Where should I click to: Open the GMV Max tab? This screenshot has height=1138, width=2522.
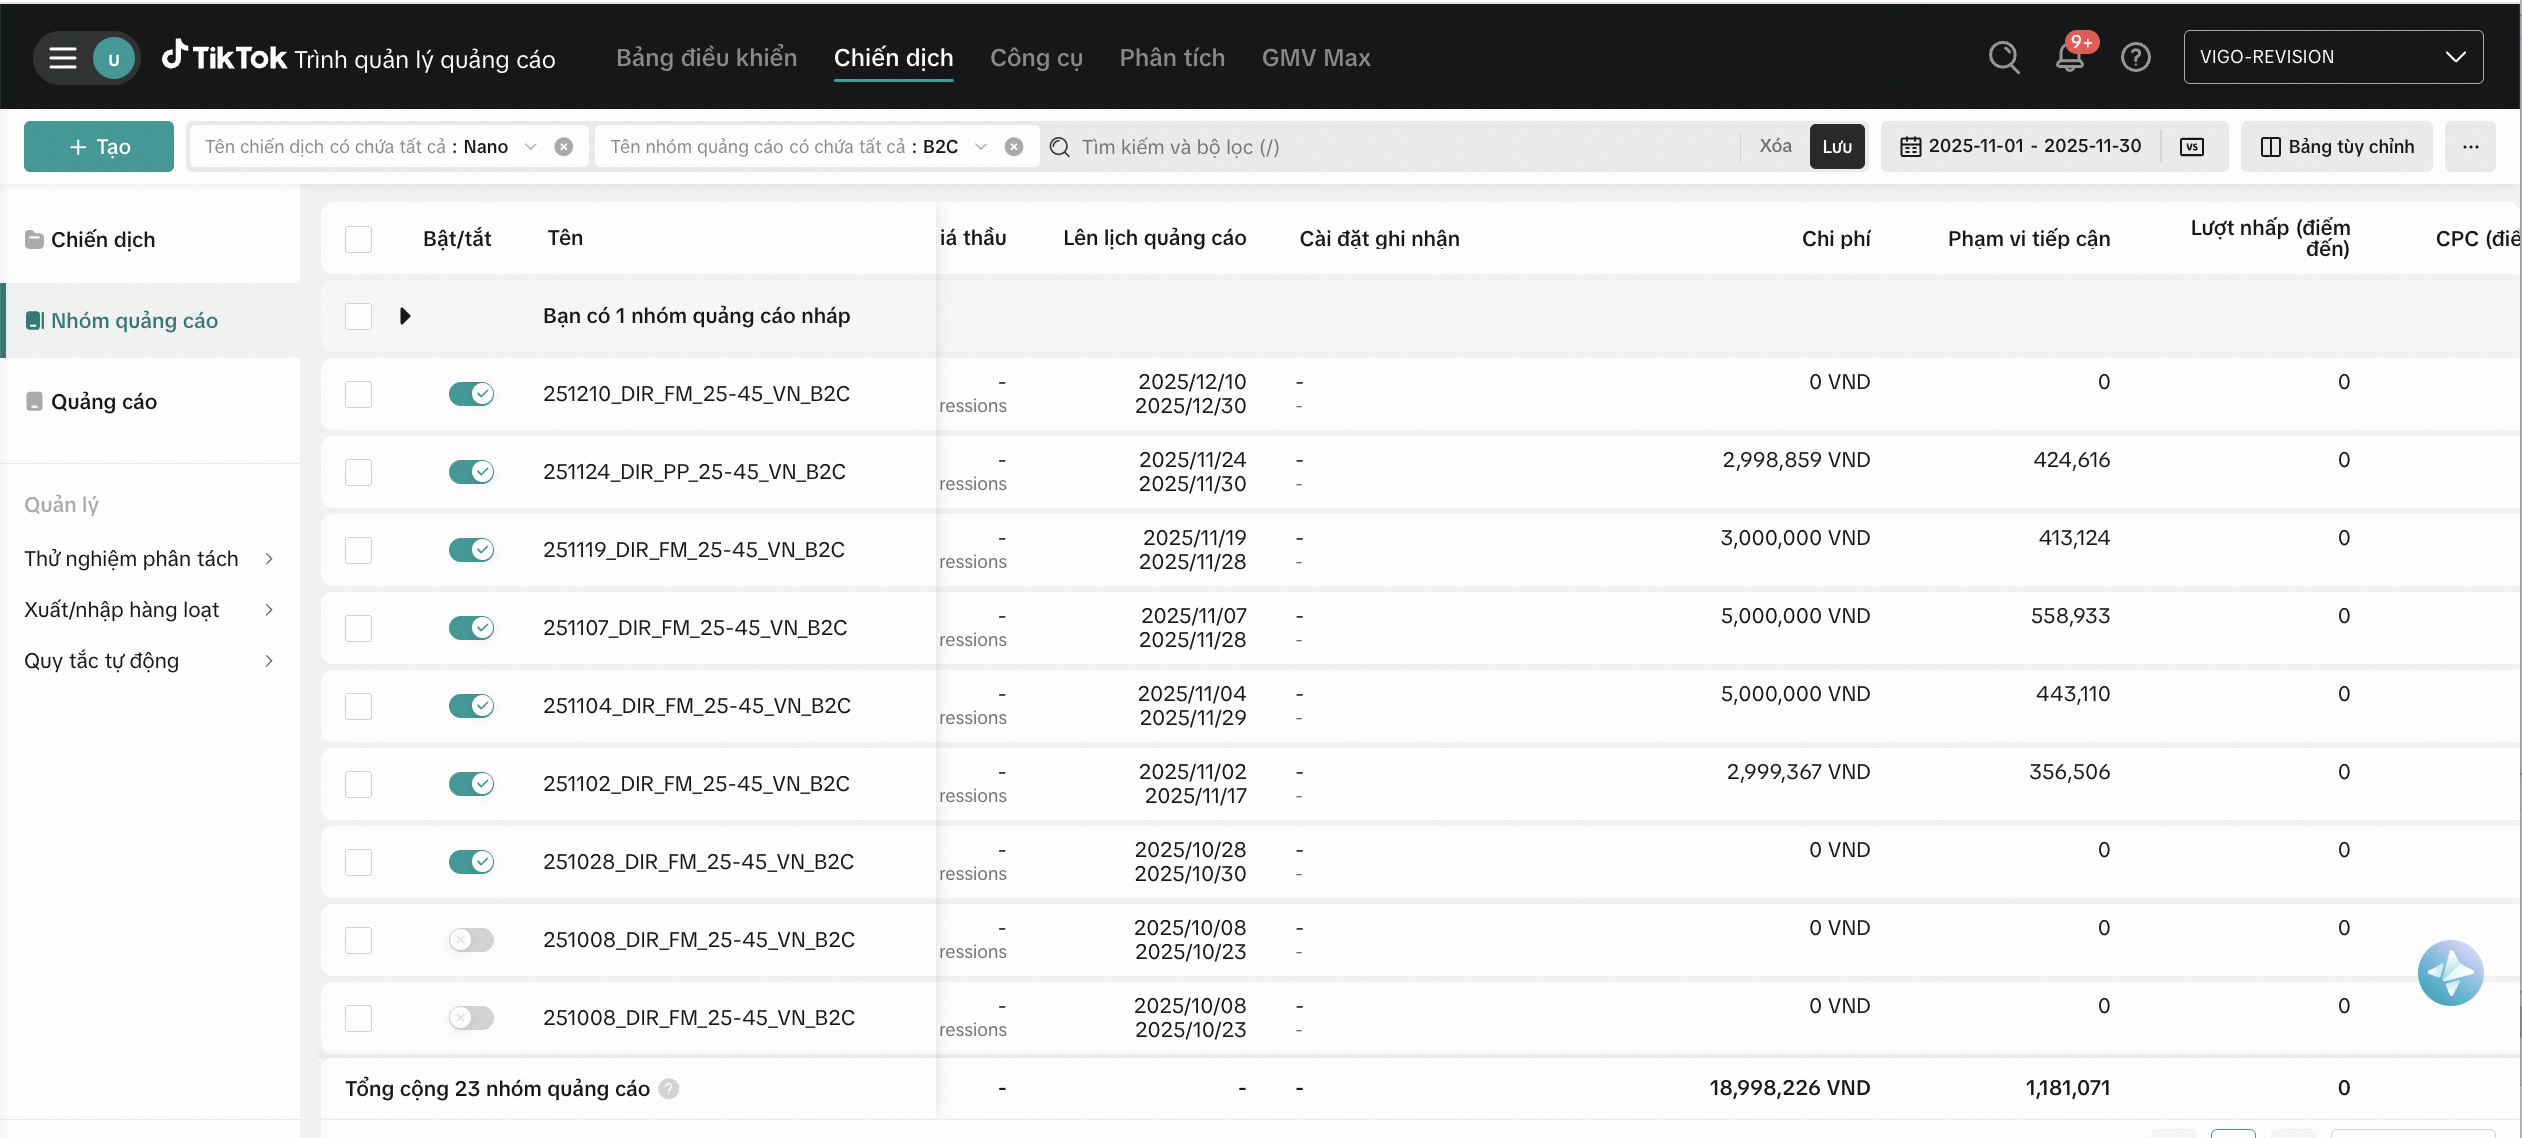tap(1315, 58)
